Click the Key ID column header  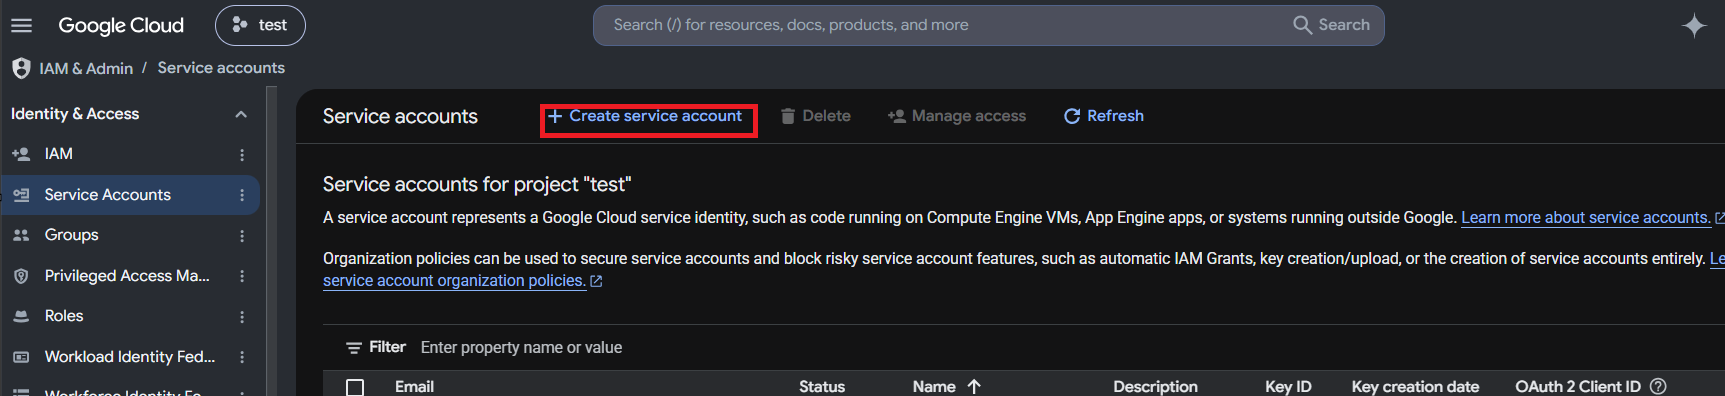(1288, 387)
